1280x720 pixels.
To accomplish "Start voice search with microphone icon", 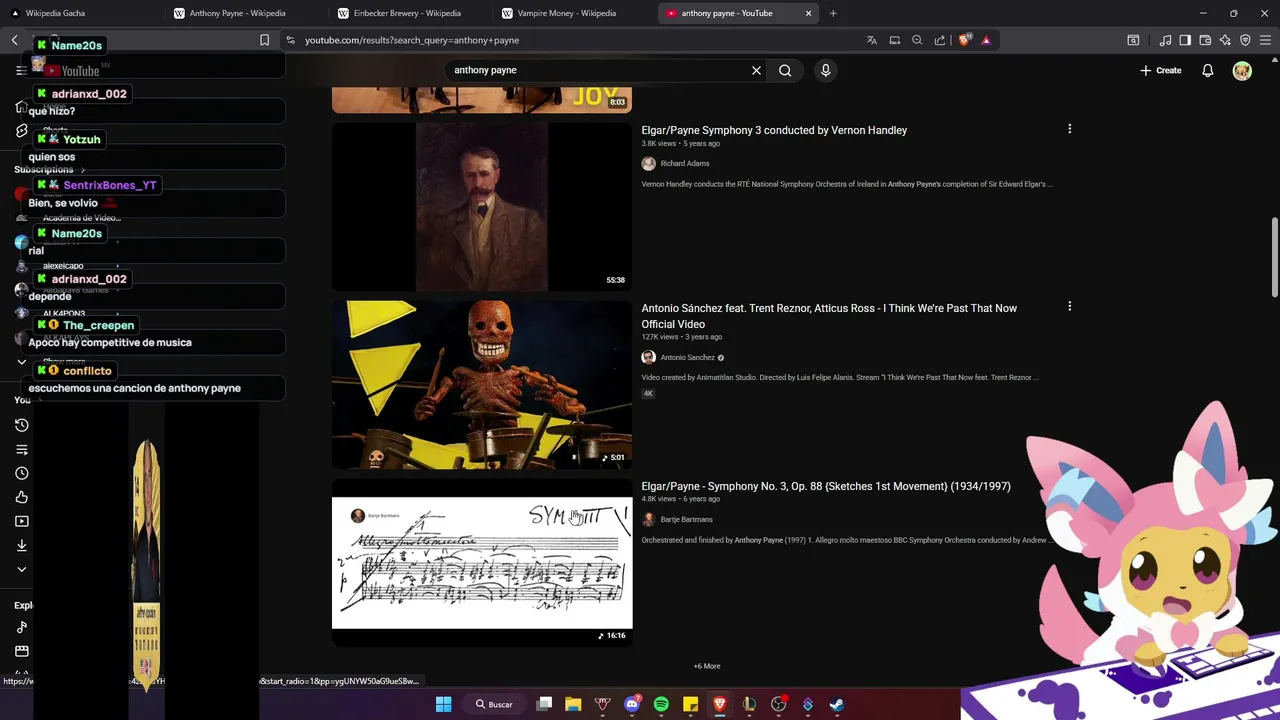I will (825, 70).
